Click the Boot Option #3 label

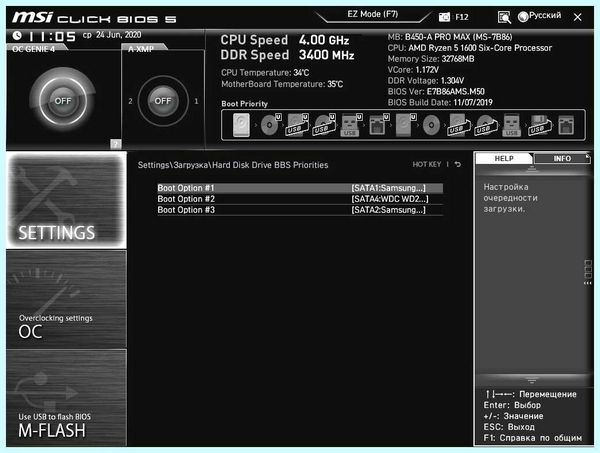[186, 210]
